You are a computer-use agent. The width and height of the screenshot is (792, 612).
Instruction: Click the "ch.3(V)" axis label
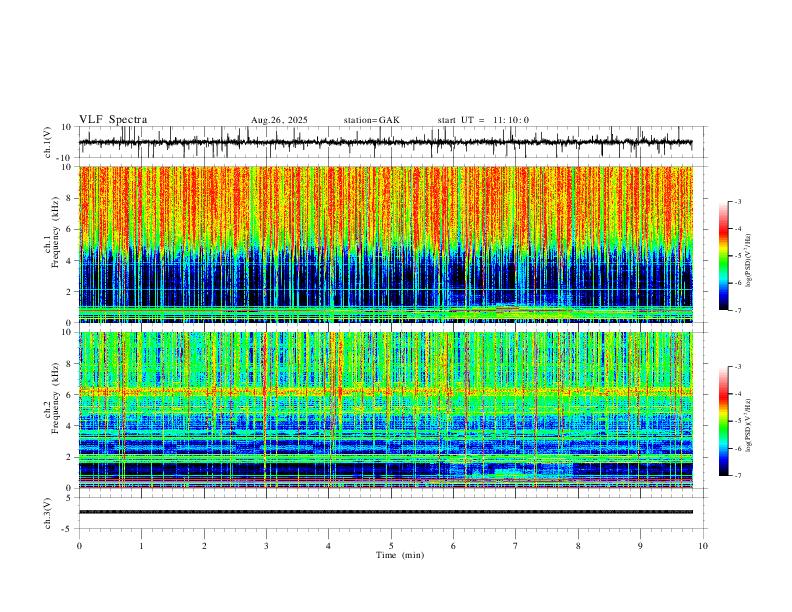coord(48,514)
